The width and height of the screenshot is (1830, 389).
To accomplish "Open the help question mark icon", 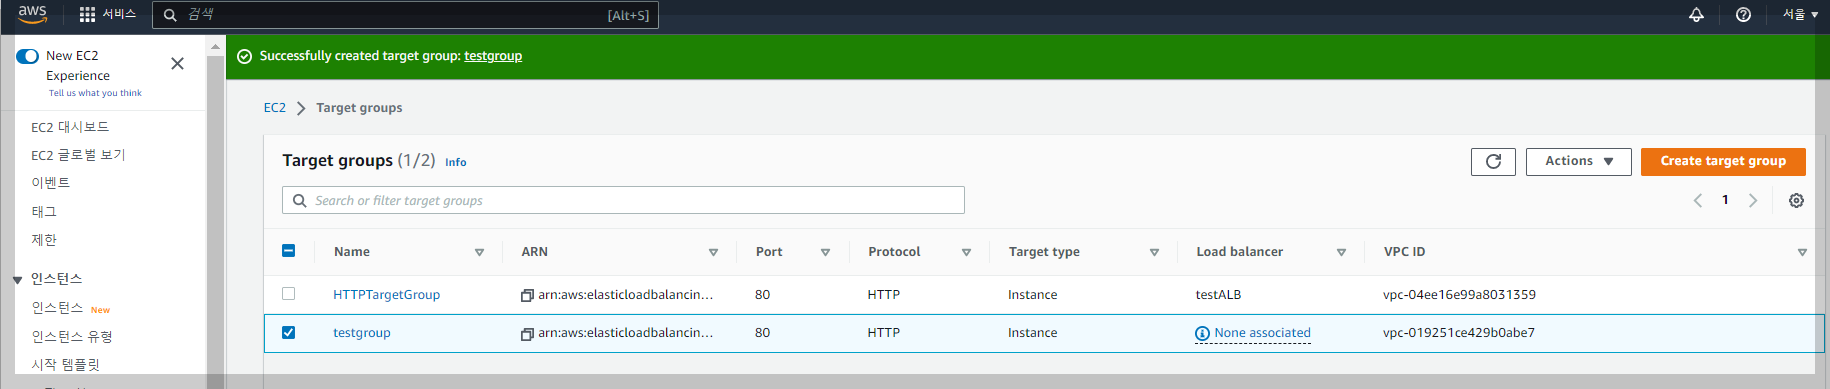I will coord(1743,15).
